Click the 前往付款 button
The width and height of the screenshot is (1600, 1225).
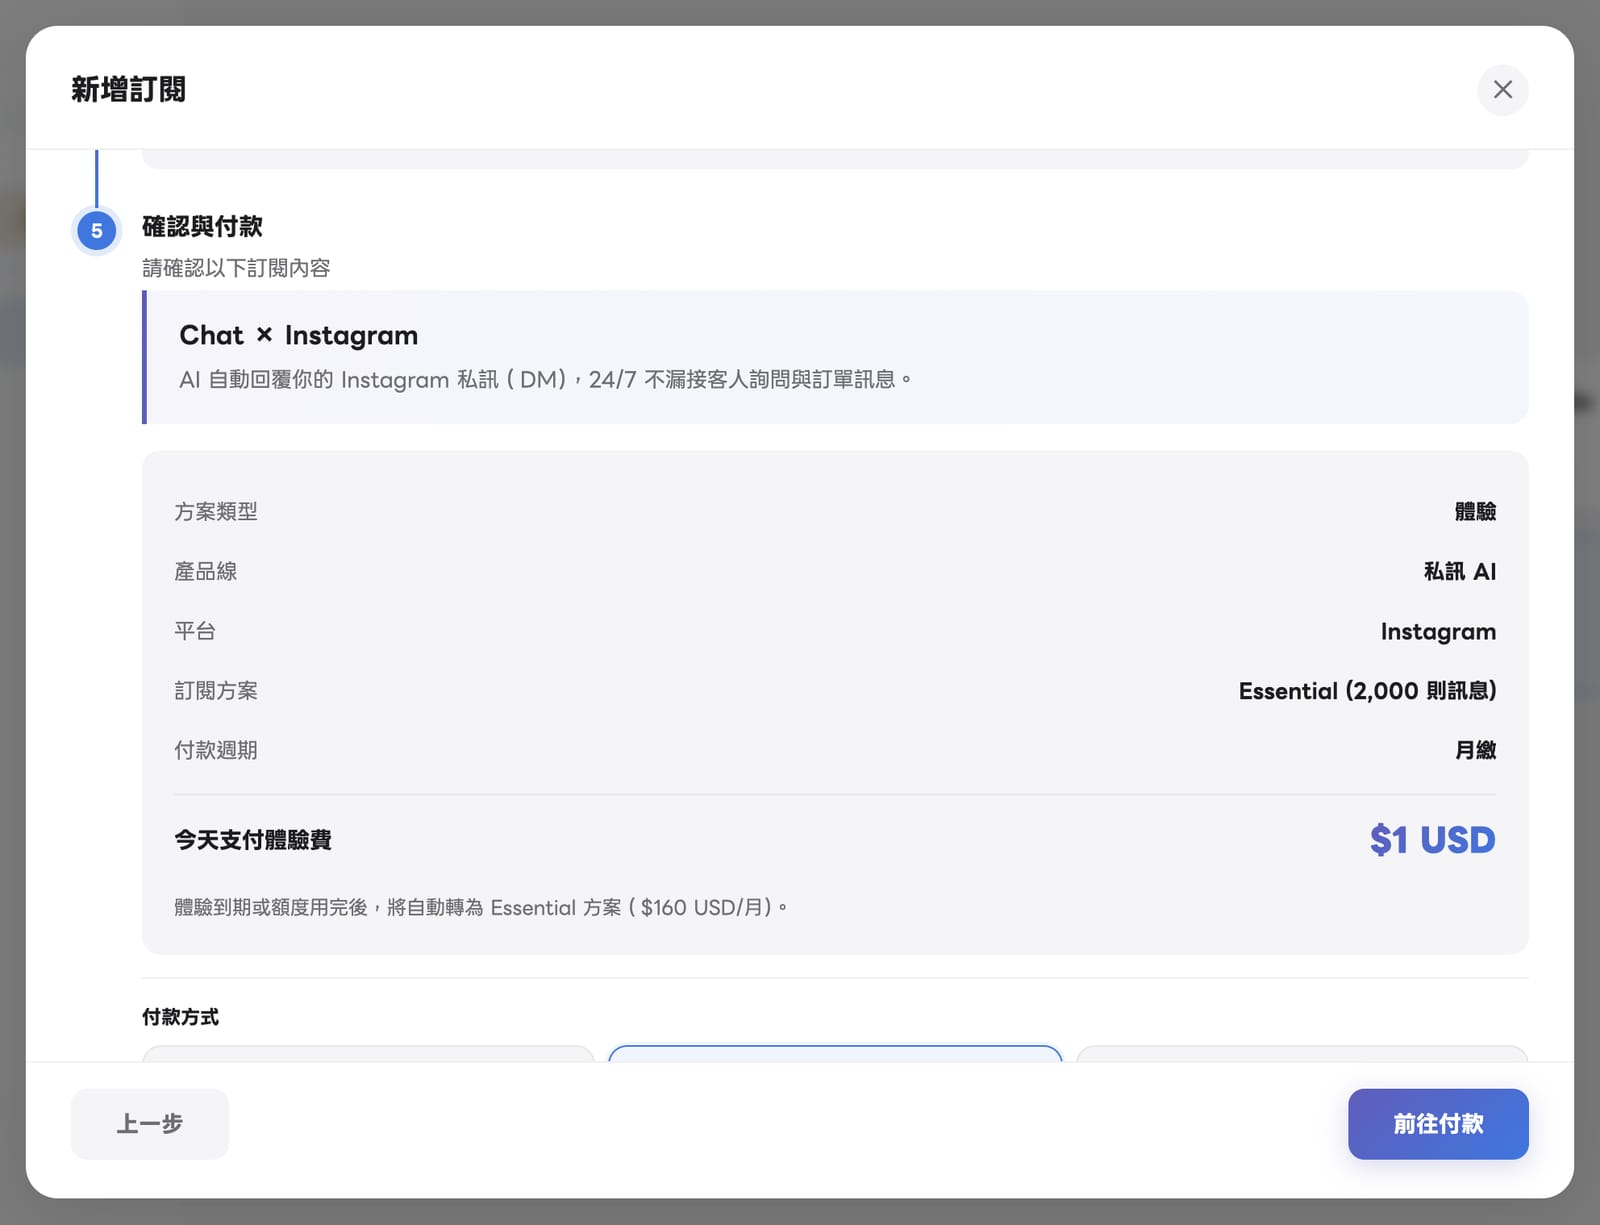(x=1437, y=1124)
